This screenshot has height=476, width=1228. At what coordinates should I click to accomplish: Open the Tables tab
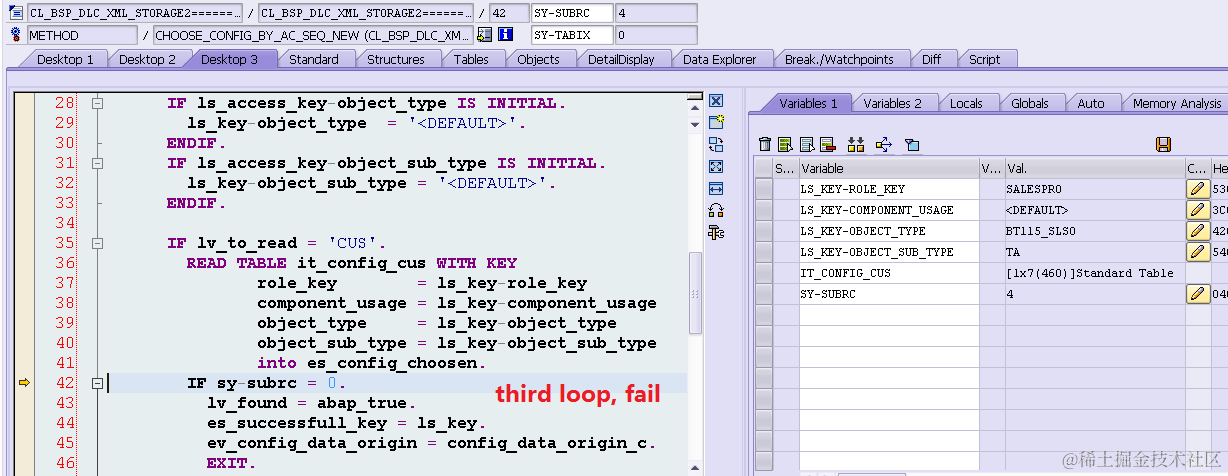471,59
